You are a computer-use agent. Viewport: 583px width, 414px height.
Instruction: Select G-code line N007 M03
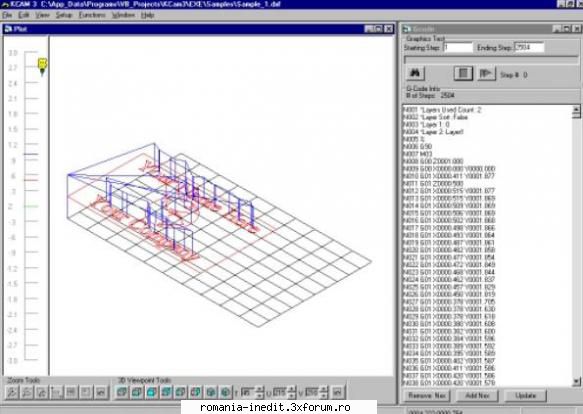pos(417,154)
